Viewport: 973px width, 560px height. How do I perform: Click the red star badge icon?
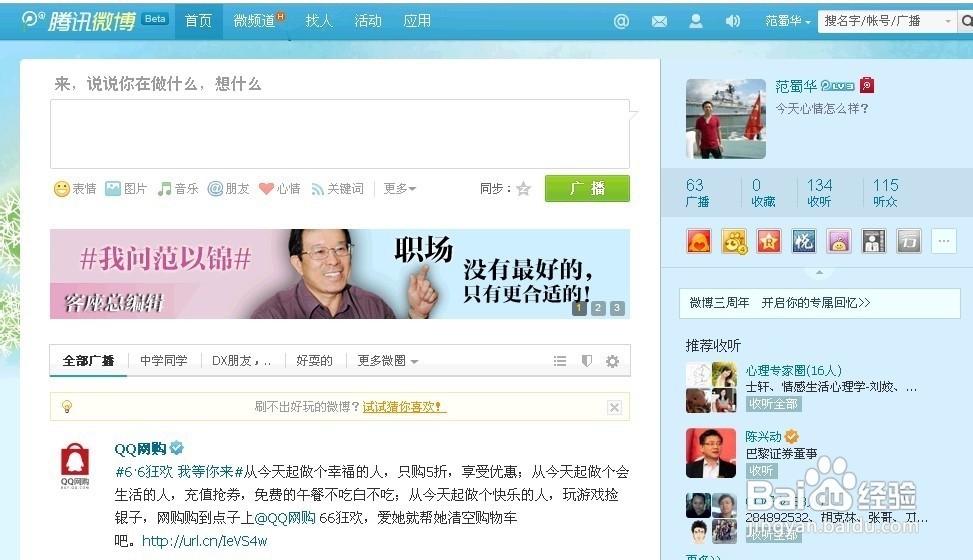pos(769,241)
